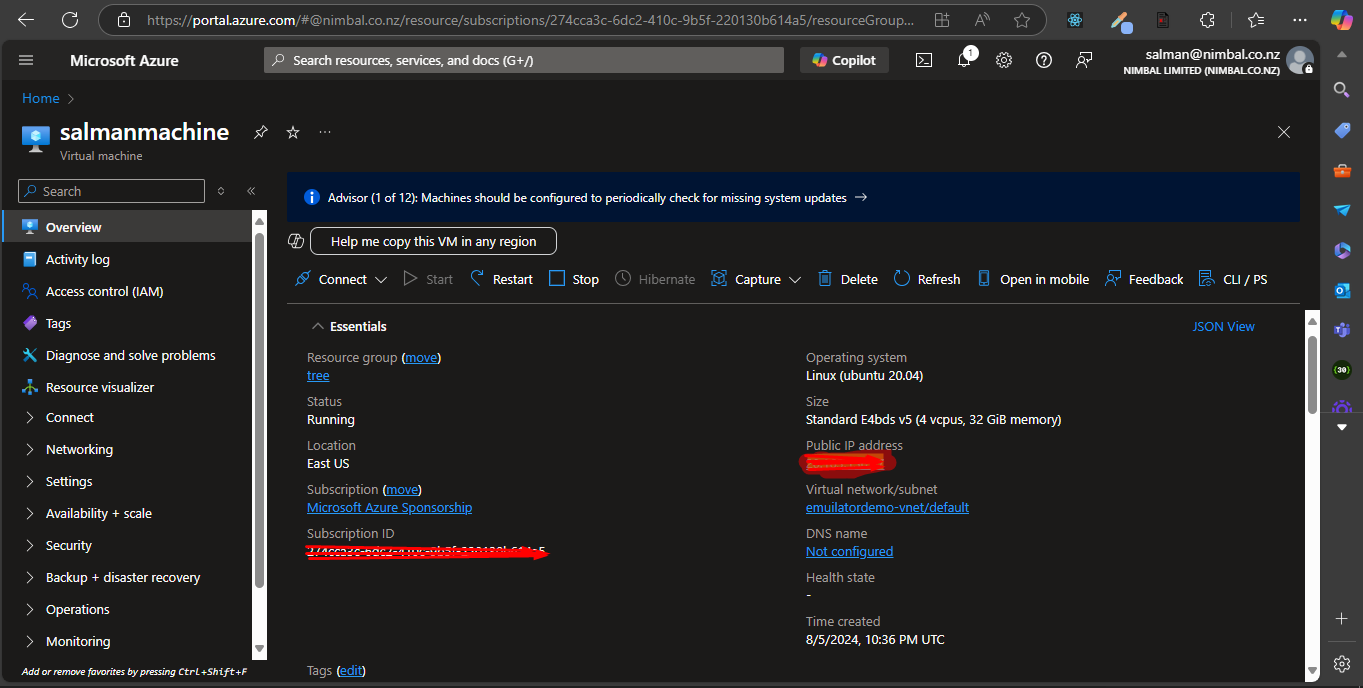Open the Connect dropdown in toolbar

pos(341,279)
